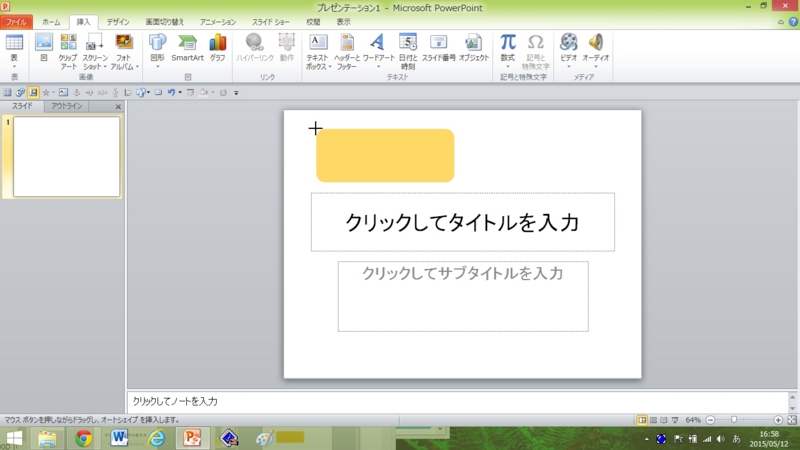Open Header and Footer (ヘッダーとフッター)
The height and width of the screenshot is (450, 800).
click(347, 52)
